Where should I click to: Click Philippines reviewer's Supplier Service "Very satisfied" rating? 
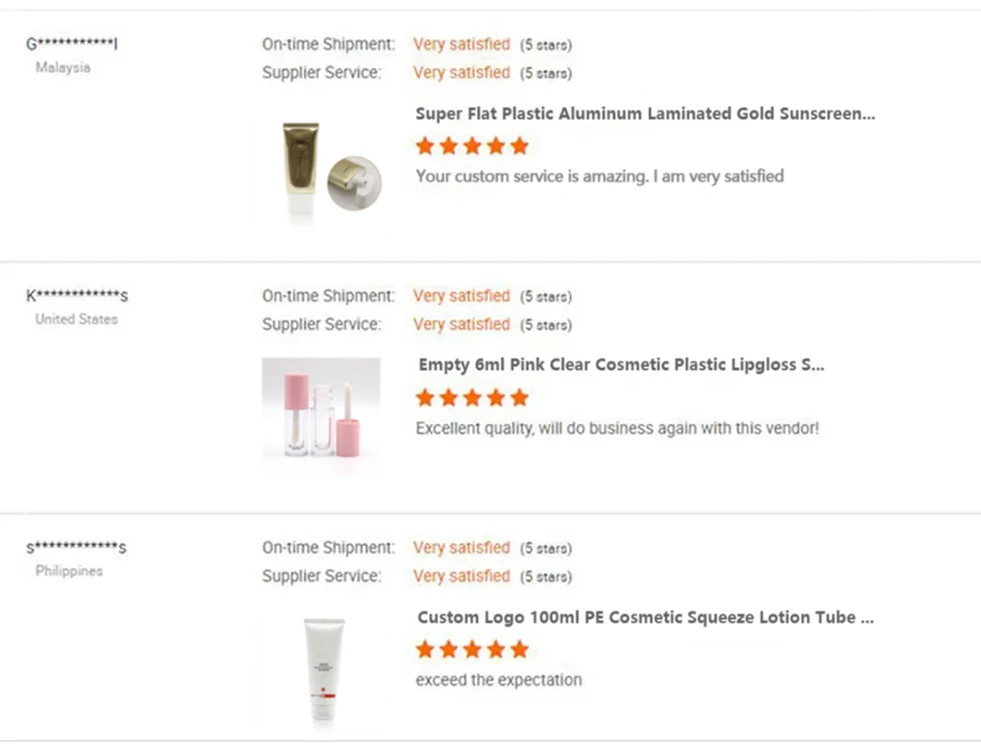pyautogui.click(x=461, y=576)
